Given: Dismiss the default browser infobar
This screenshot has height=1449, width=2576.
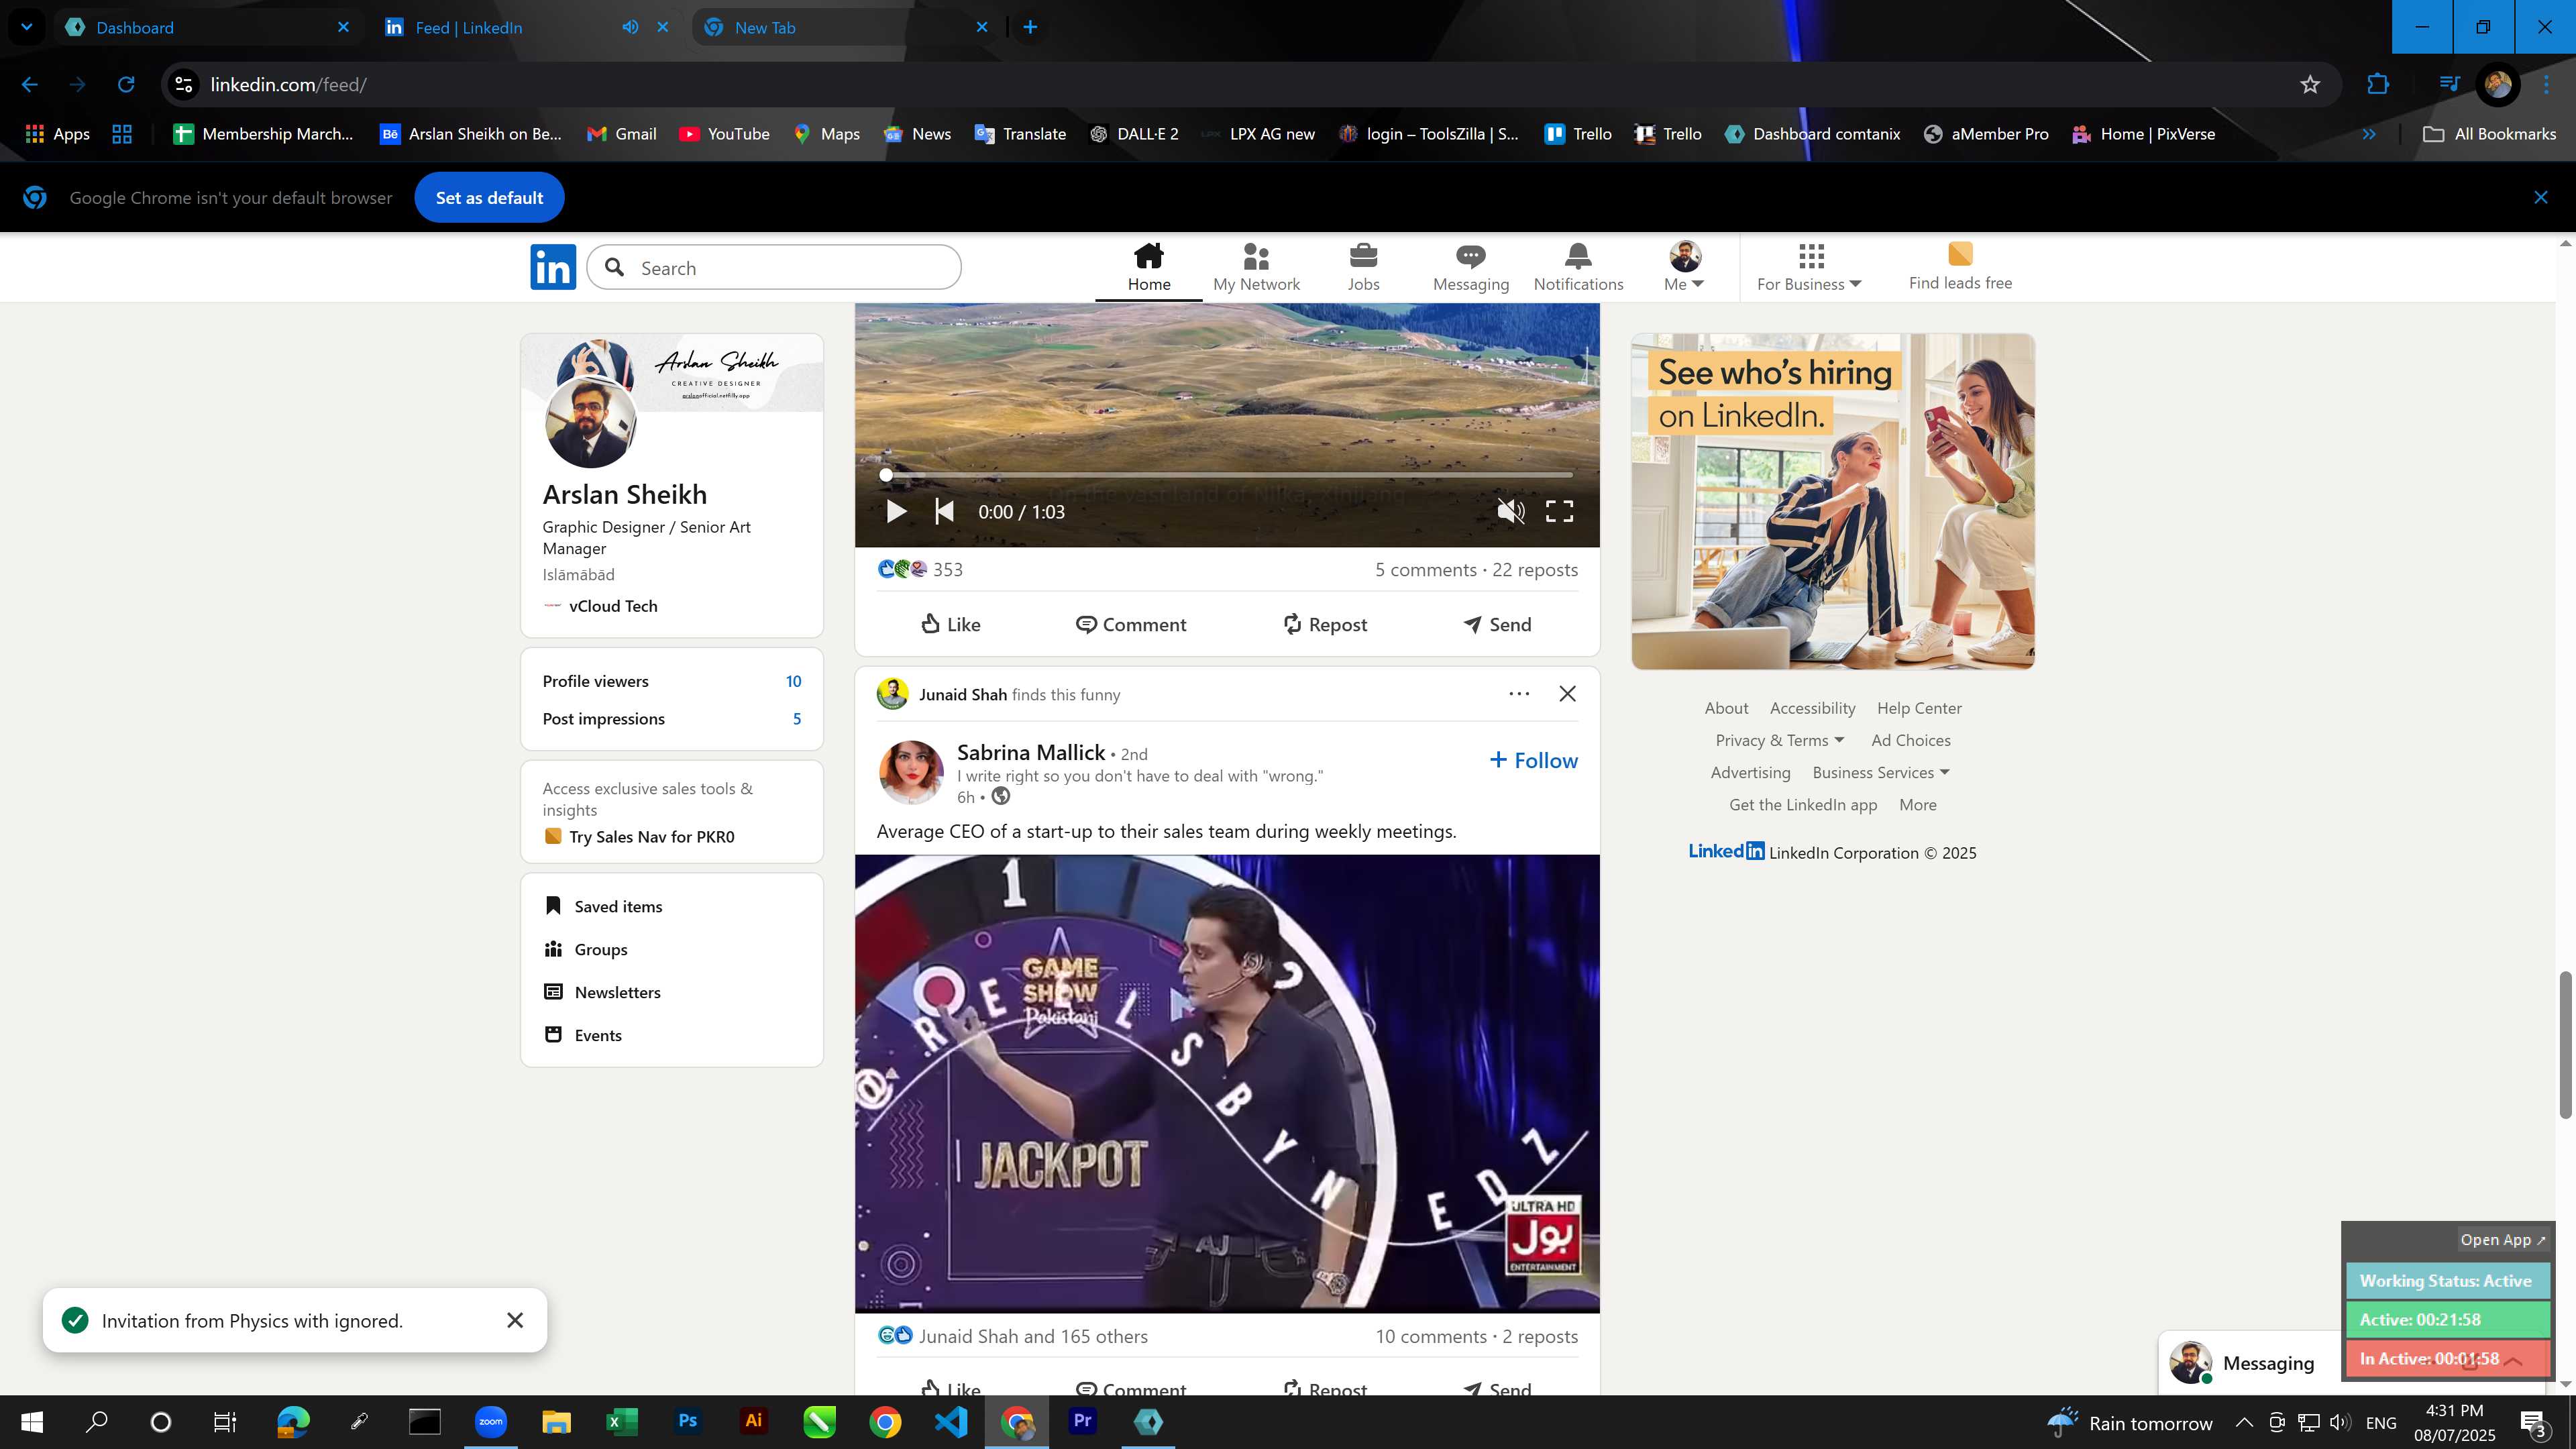Looking at the screenshot, I should pos(2540,198).
